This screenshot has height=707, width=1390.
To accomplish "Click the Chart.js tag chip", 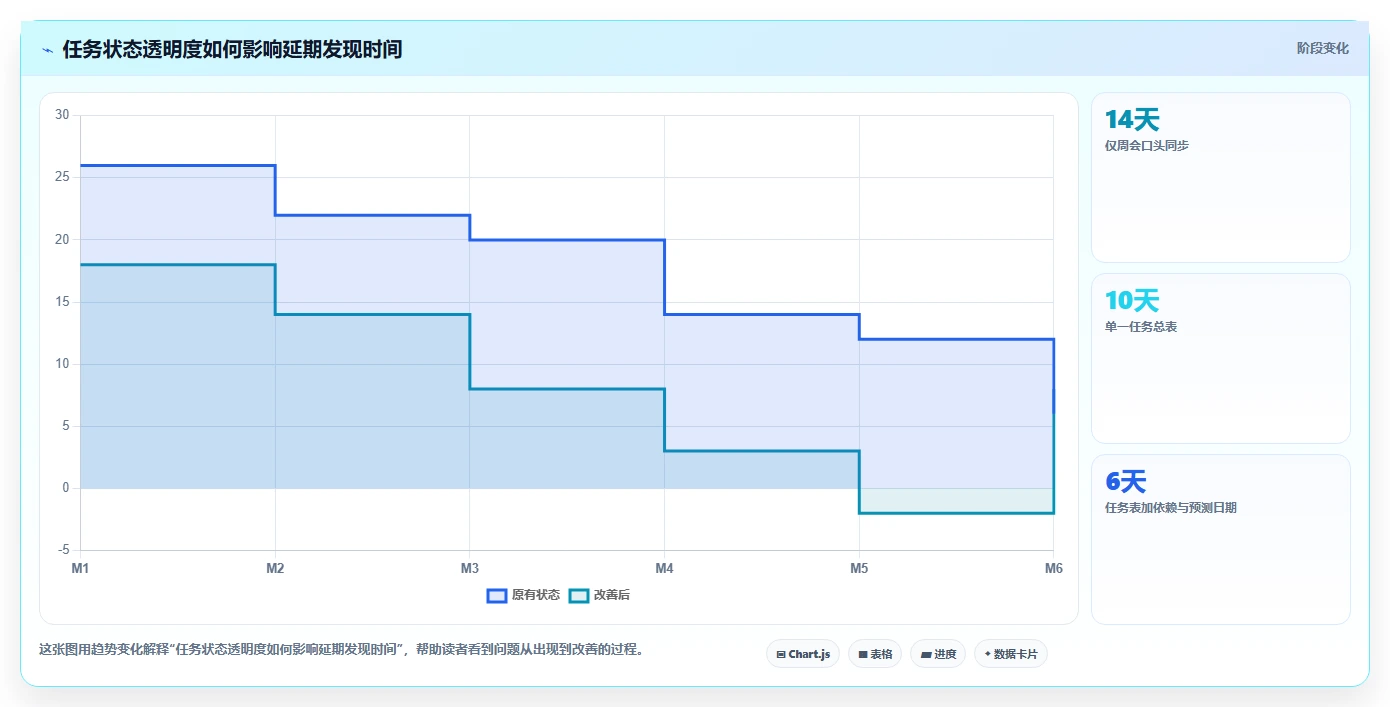I will coord(803,654).
